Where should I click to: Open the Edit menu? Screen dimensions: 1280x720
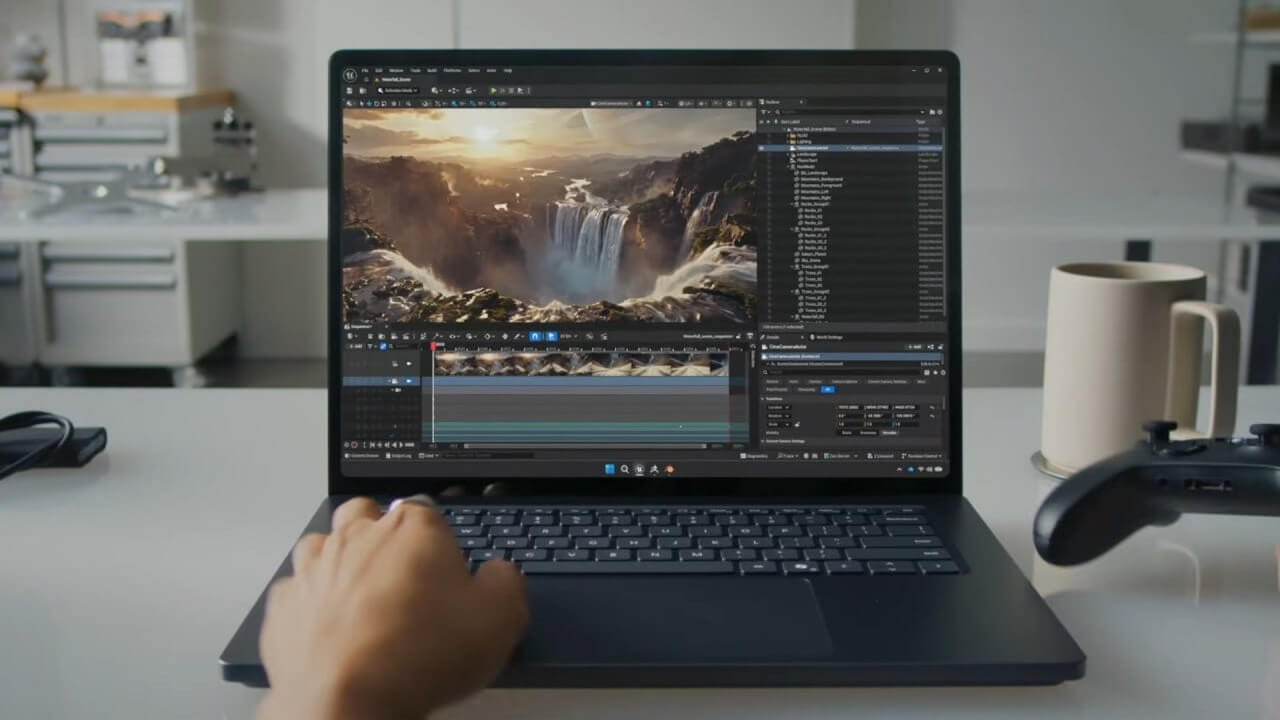[379, 70]
